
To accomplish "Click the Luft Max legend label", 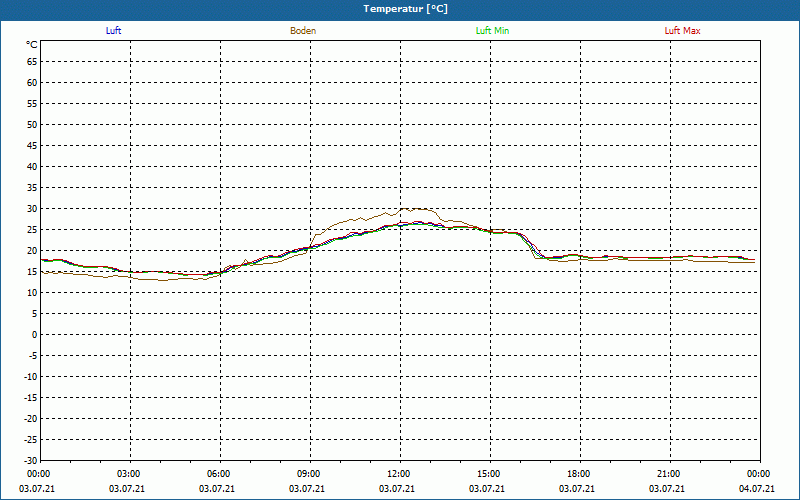I will 682,31.
